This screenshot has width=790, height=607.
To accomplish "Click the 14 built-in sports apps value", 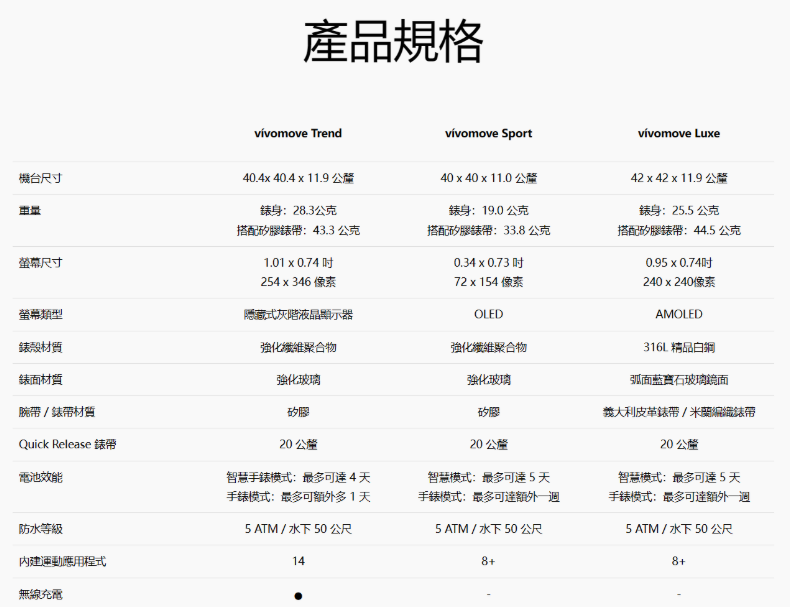I will tap(298, 561).
